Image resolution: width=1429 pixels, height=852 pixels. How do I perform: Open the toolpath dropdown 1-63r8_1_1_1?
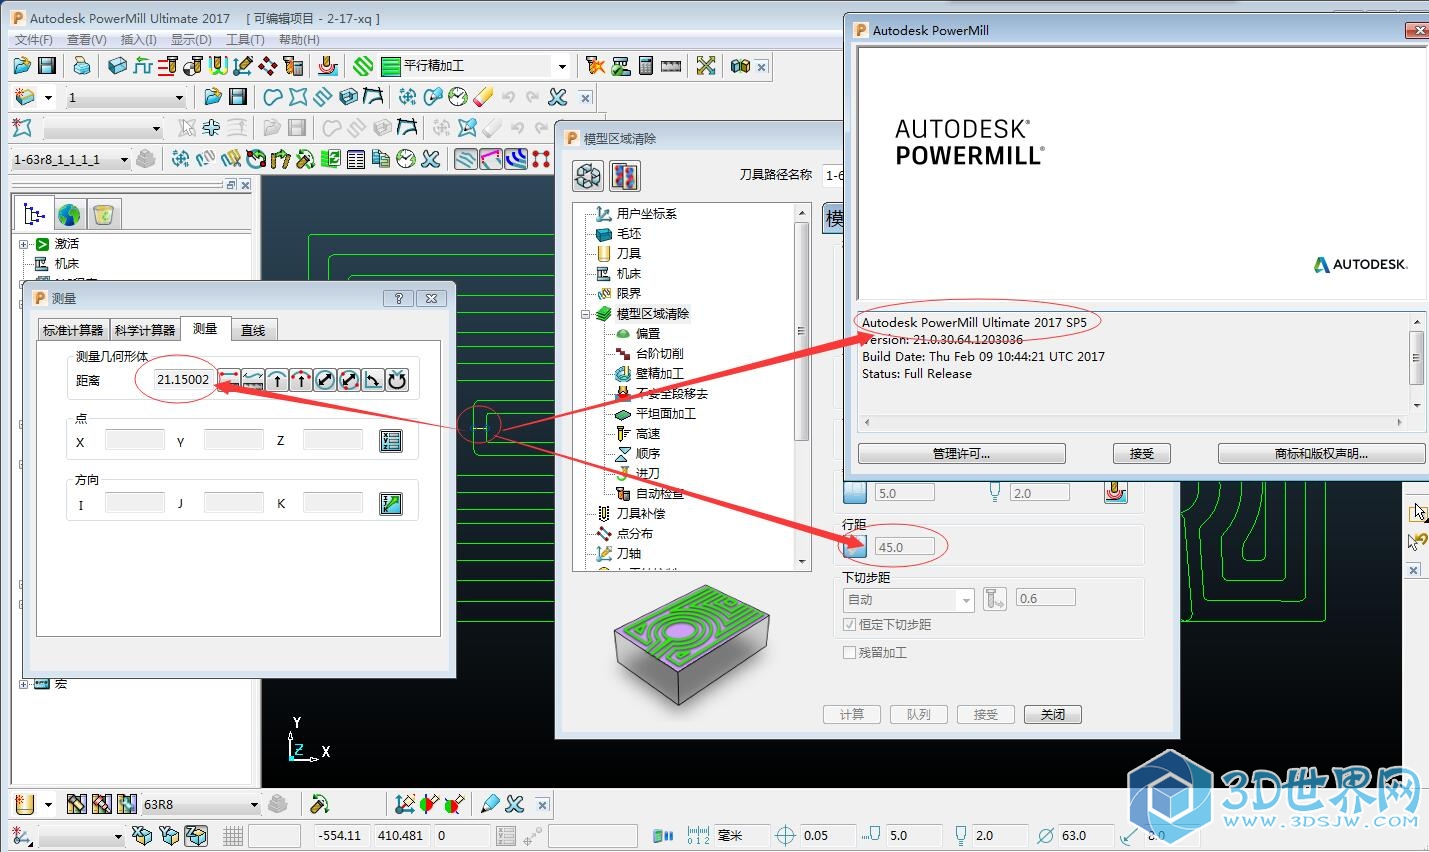coord(124,159)
